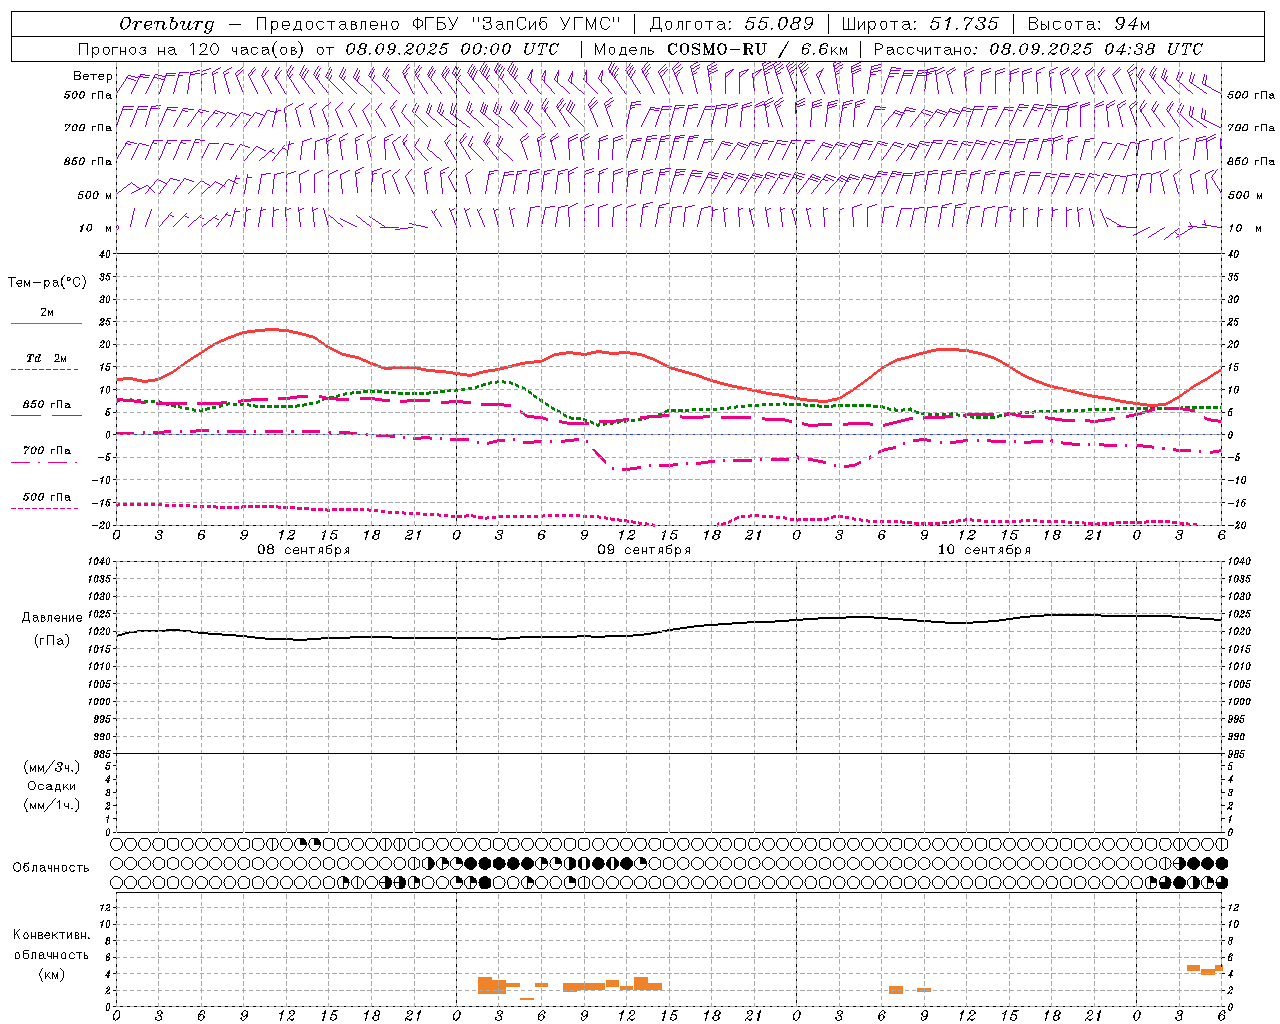Click the "Облачность" cloud cover row label
Image resolution: width=1280 pixels, height=1024 pixels.
(51, 868)
